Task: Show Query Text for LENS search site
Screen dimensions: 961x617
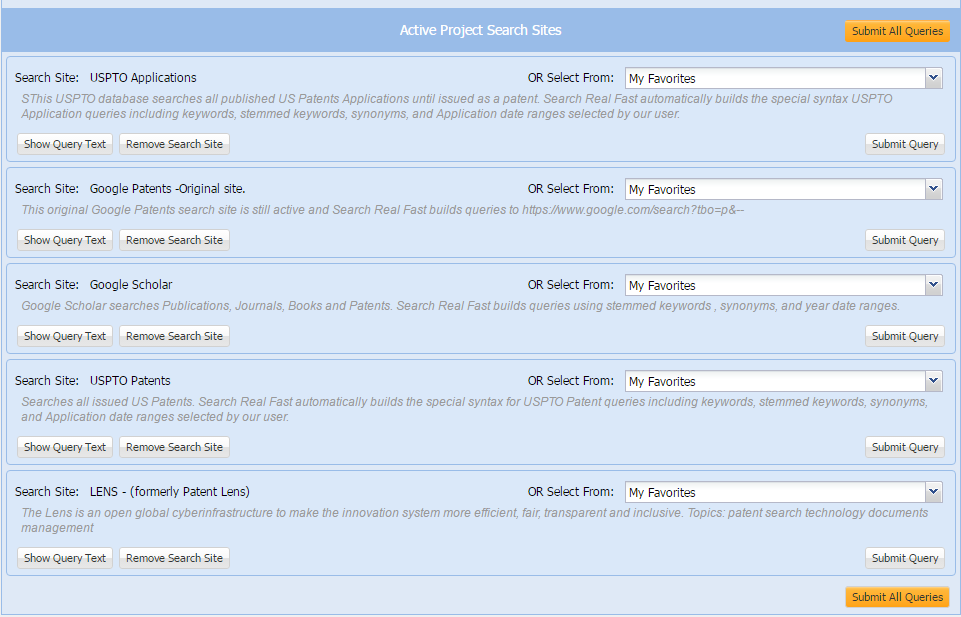Action: tap(65, 558)
